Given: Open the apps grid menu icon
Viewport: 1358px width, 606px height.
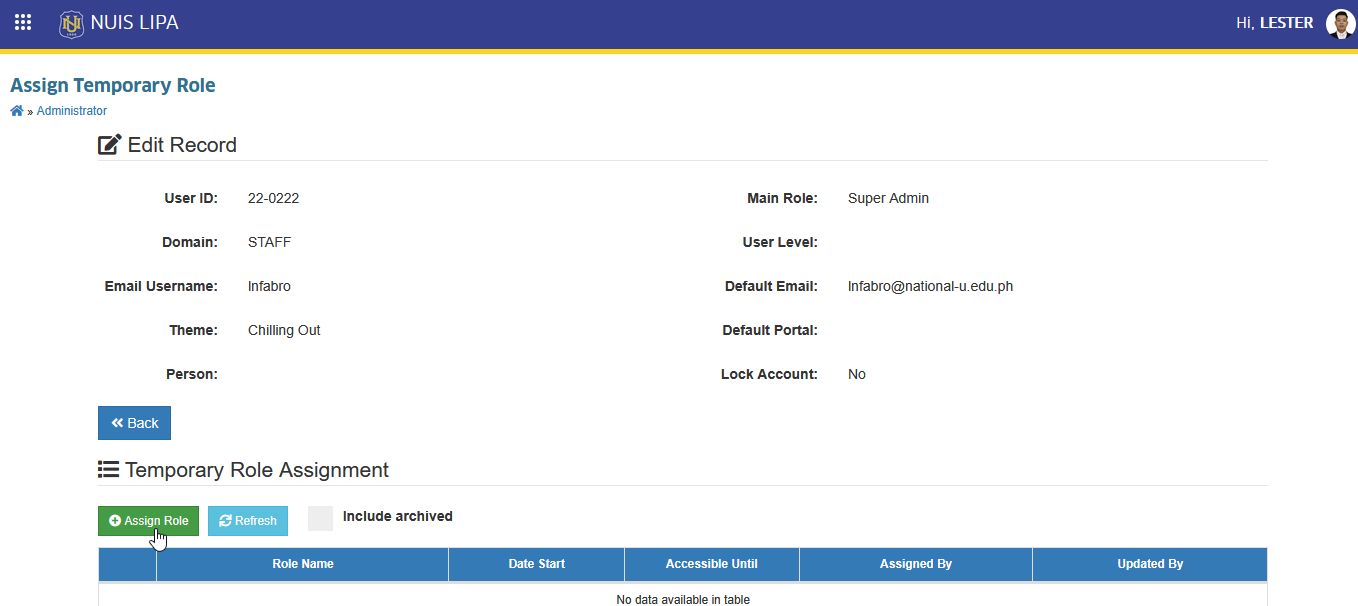Looking at the screenshot, I should click(23, 22).
